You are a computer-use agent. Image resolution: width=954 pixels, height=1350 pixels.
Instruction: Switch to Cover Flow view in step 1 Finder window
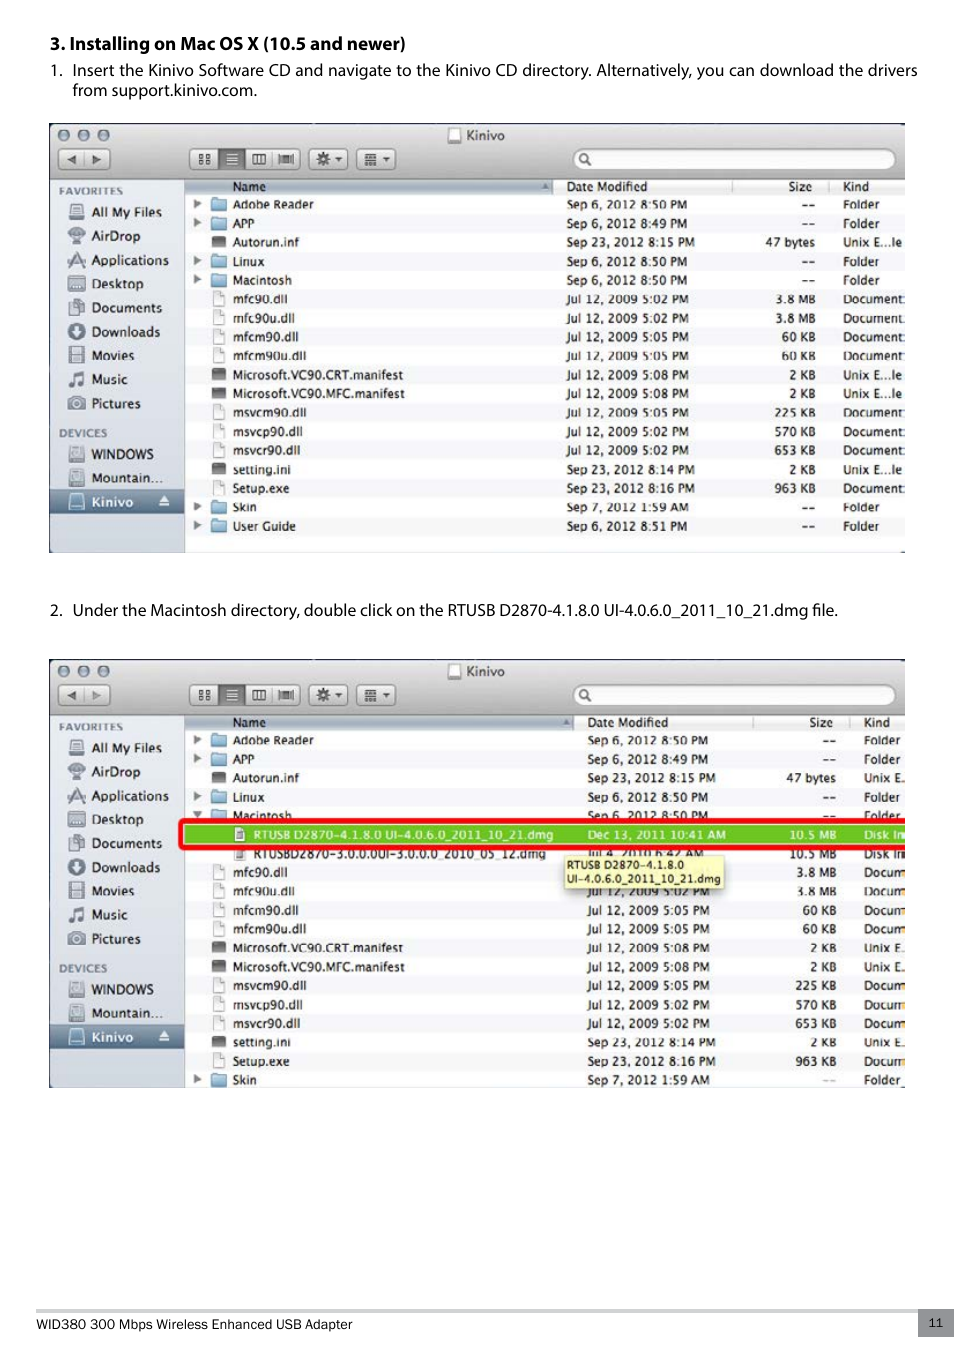[287, 159]
